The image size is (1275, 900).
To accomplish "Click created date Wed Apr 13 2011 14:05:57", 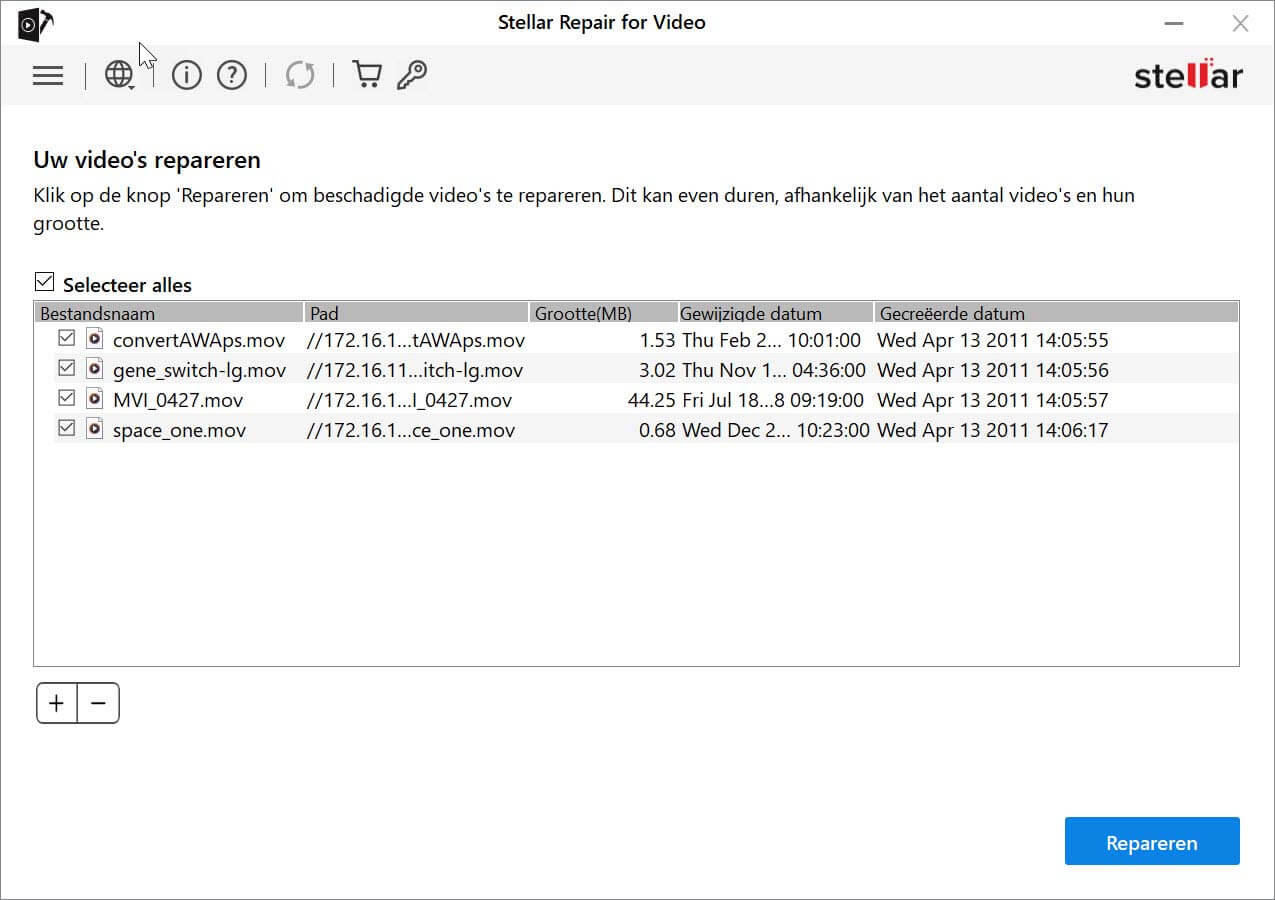I will (x=993, y=400).
